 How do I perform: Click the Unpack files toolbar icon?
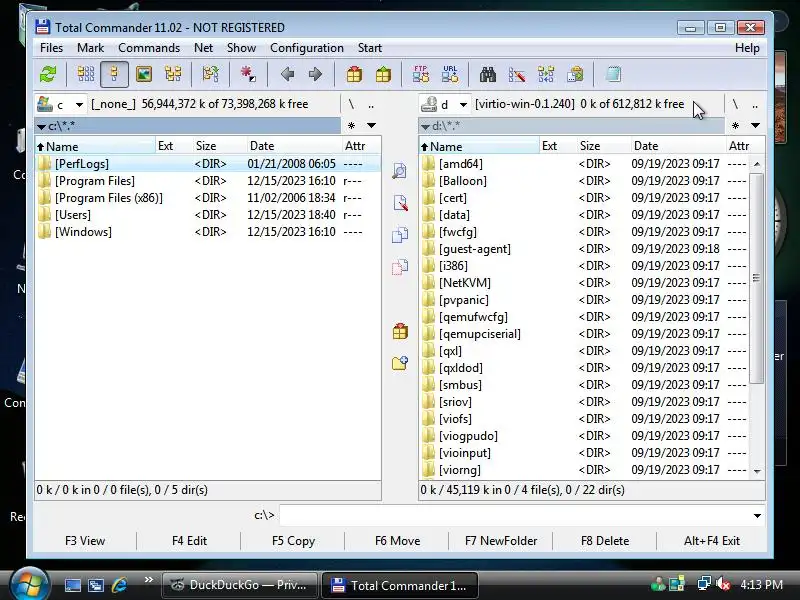[x=383, y=74]
